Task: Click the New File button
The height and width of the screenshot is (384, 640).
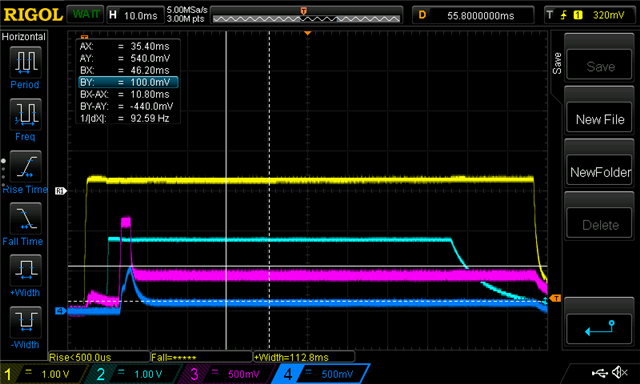Action: click(599, 119)
